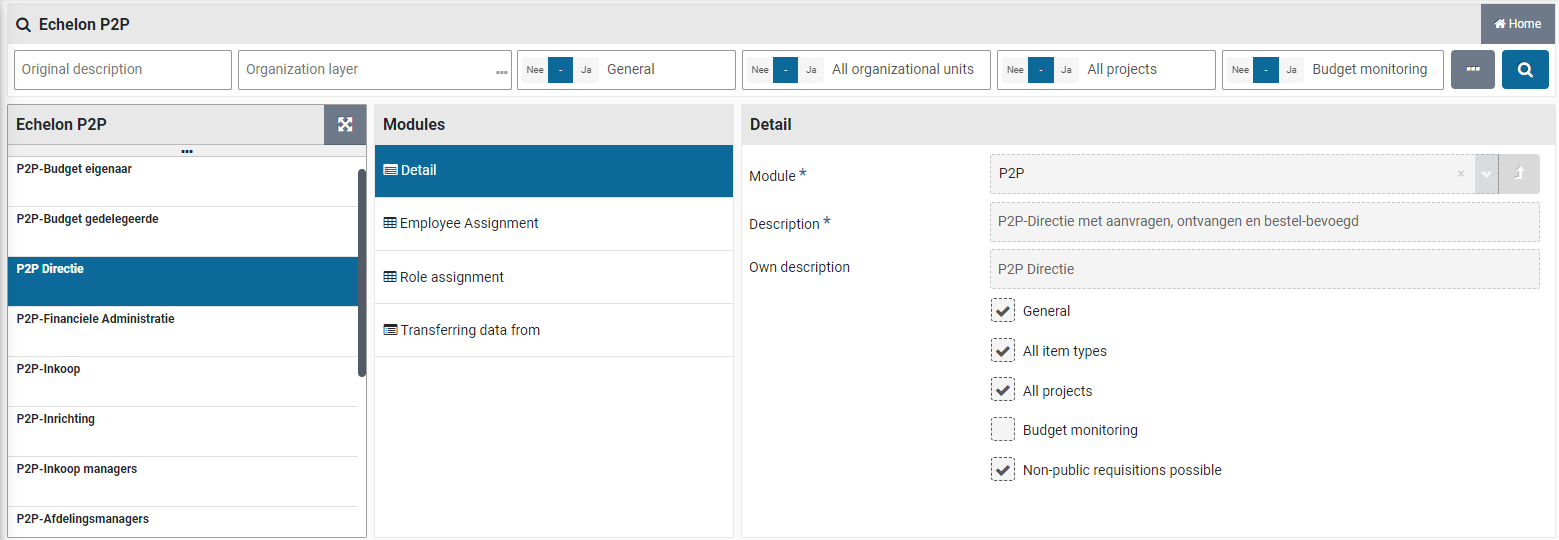Click the Home button with house icon
Viewport: 1559px width, 540px height.
pyautogui.click(x=1517, y=24)
